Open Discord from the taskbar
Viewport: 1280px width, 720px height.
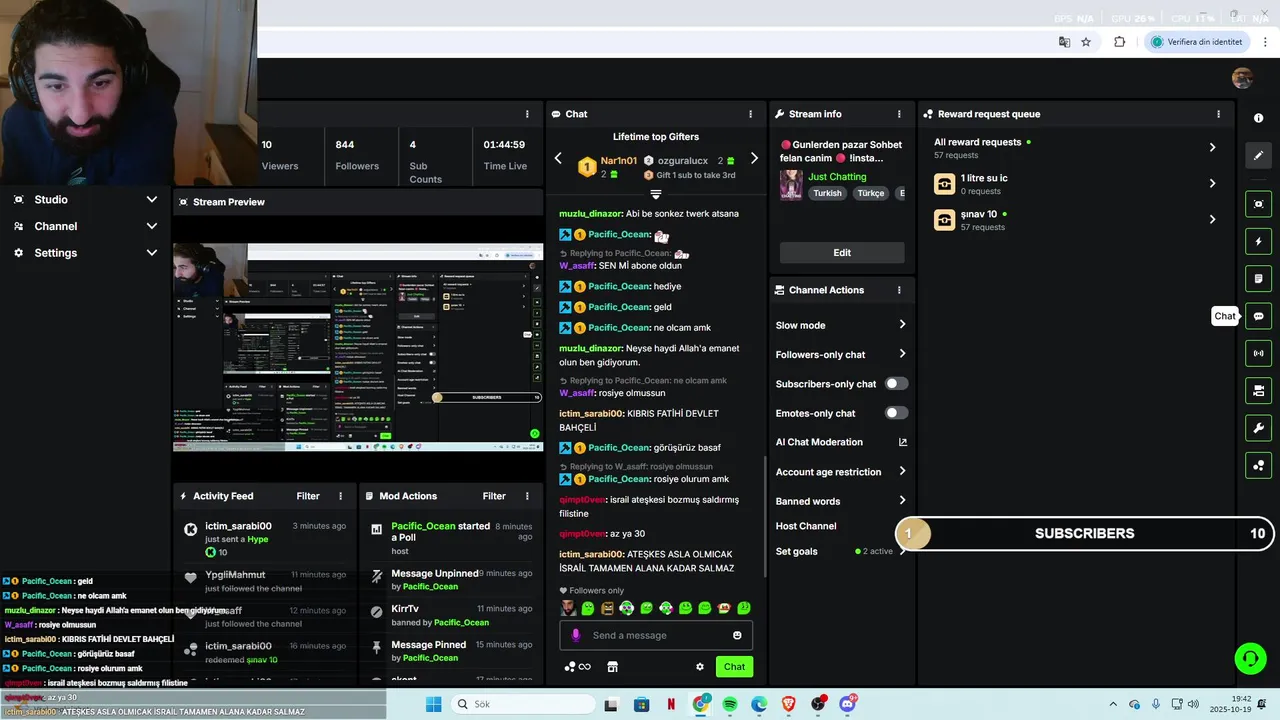coord(848,704)
